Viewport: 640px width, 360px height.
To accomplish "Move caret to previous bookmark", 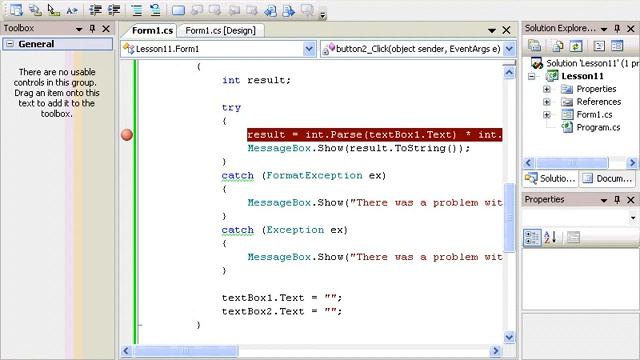I will [197, 10].
